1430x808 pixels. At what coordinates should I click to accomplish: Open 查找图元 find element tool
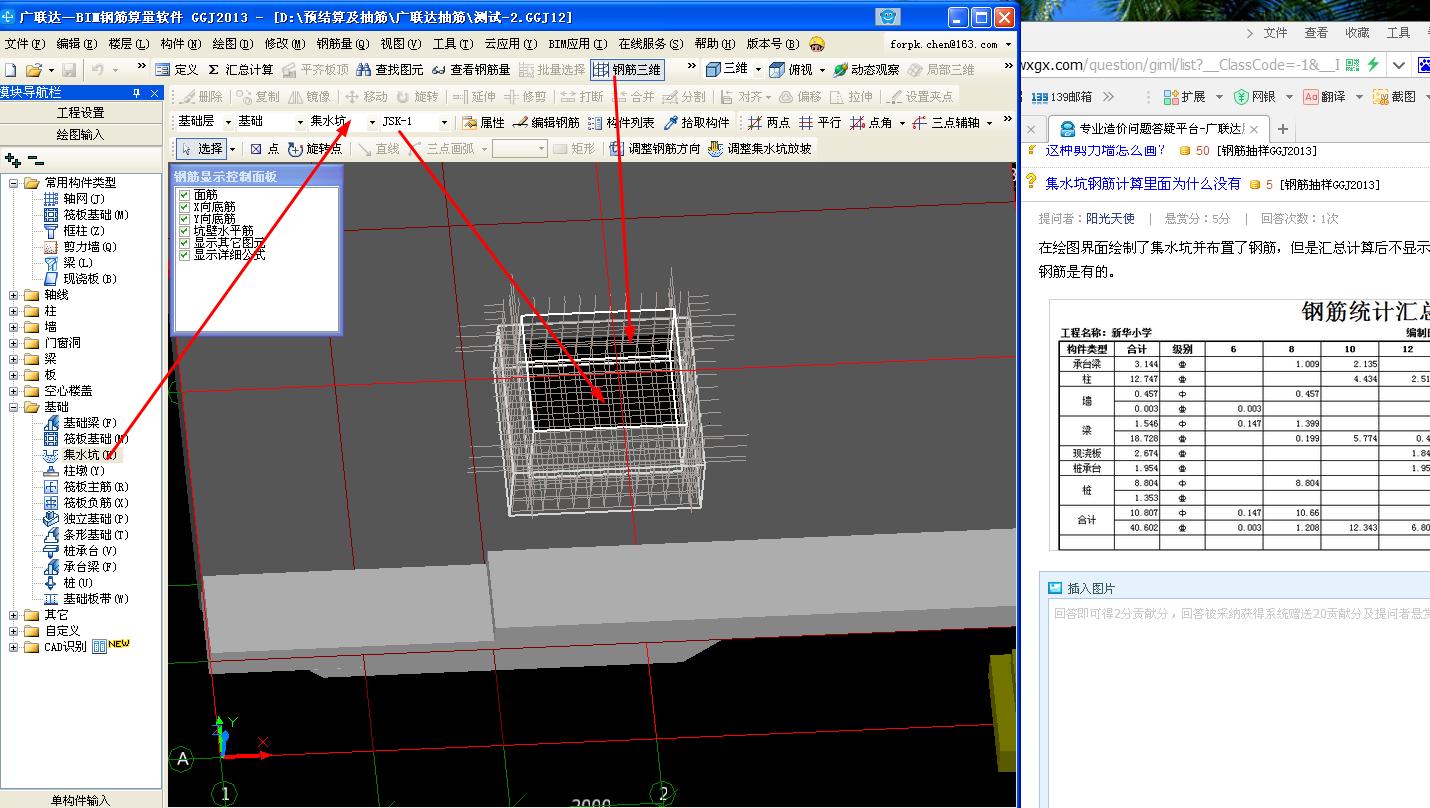click(390, 70)
